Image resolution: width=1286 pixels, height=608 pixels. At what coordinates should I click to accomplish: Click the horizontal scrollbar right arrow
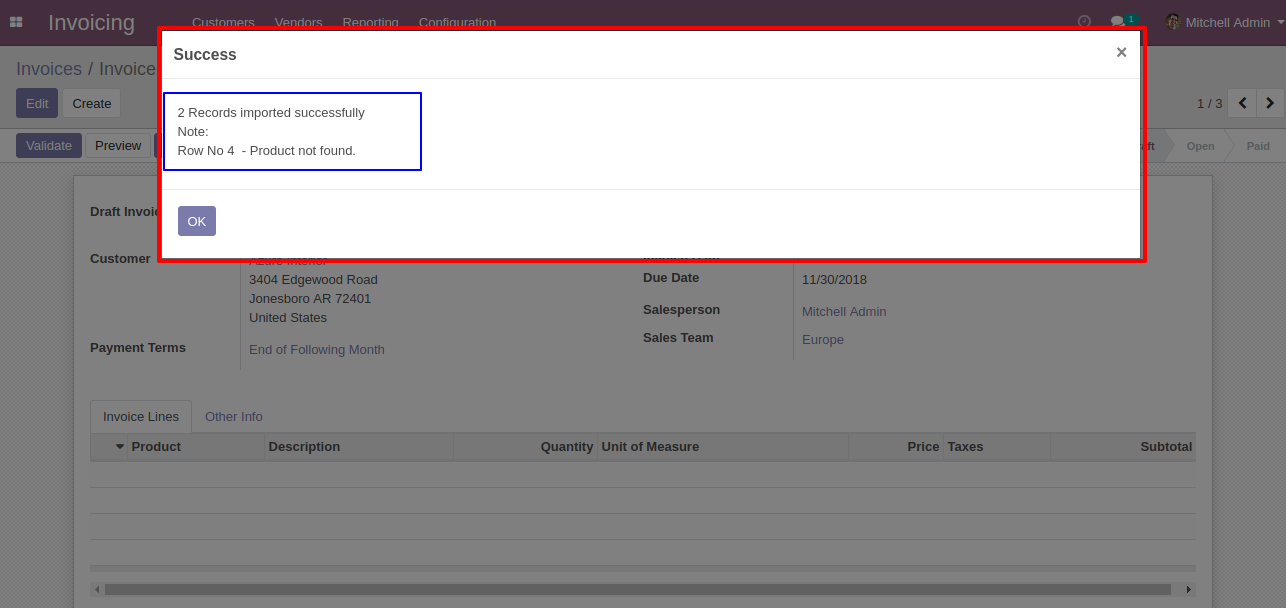[x=1189, y=589]
